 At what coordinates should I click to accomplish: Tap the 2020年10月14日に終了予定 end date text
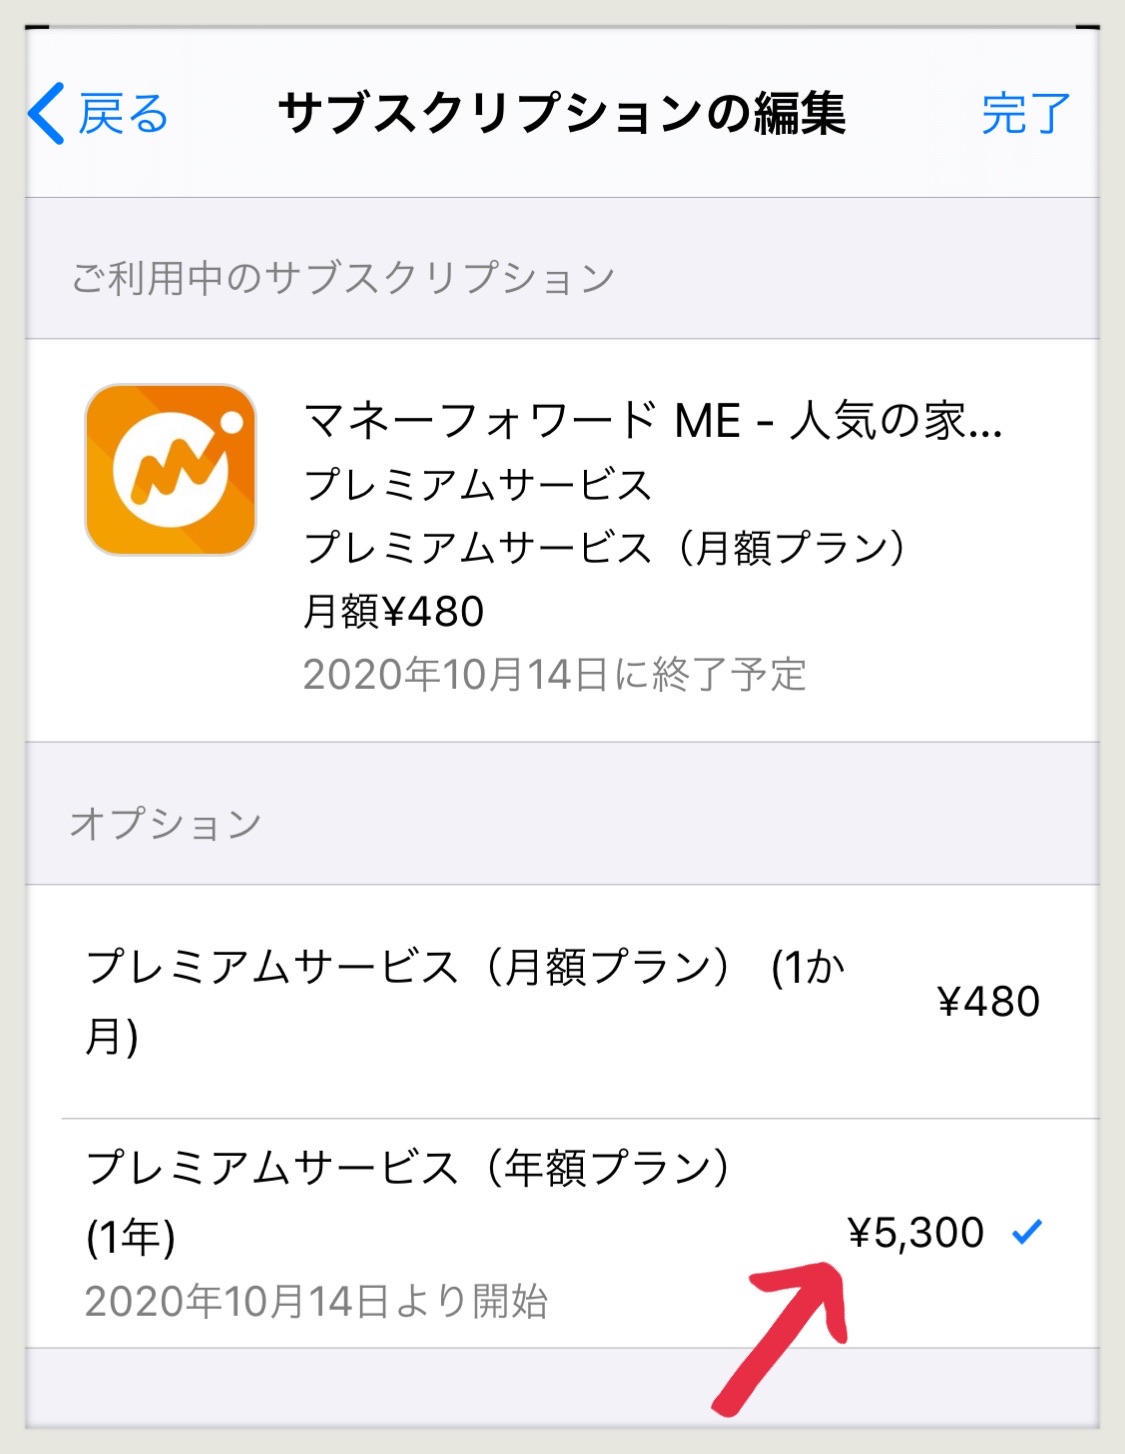pyautogui.click(x=555, y=674)
